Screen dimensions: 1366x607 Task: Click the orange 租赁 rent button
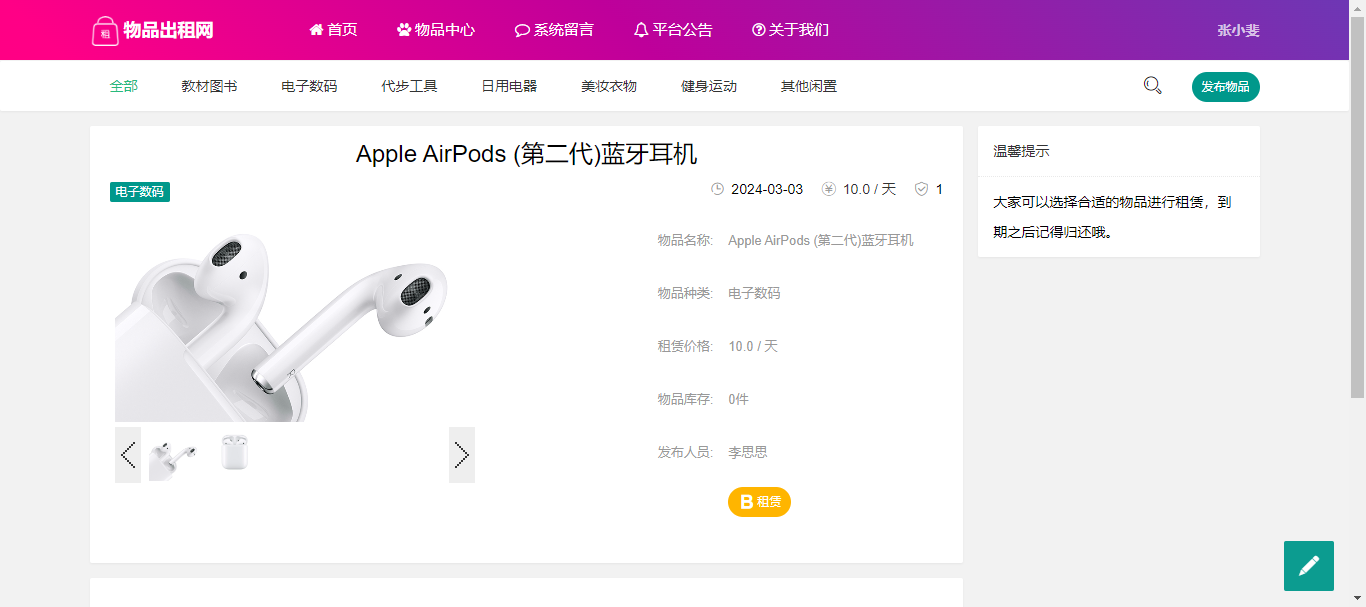[759, 502]
